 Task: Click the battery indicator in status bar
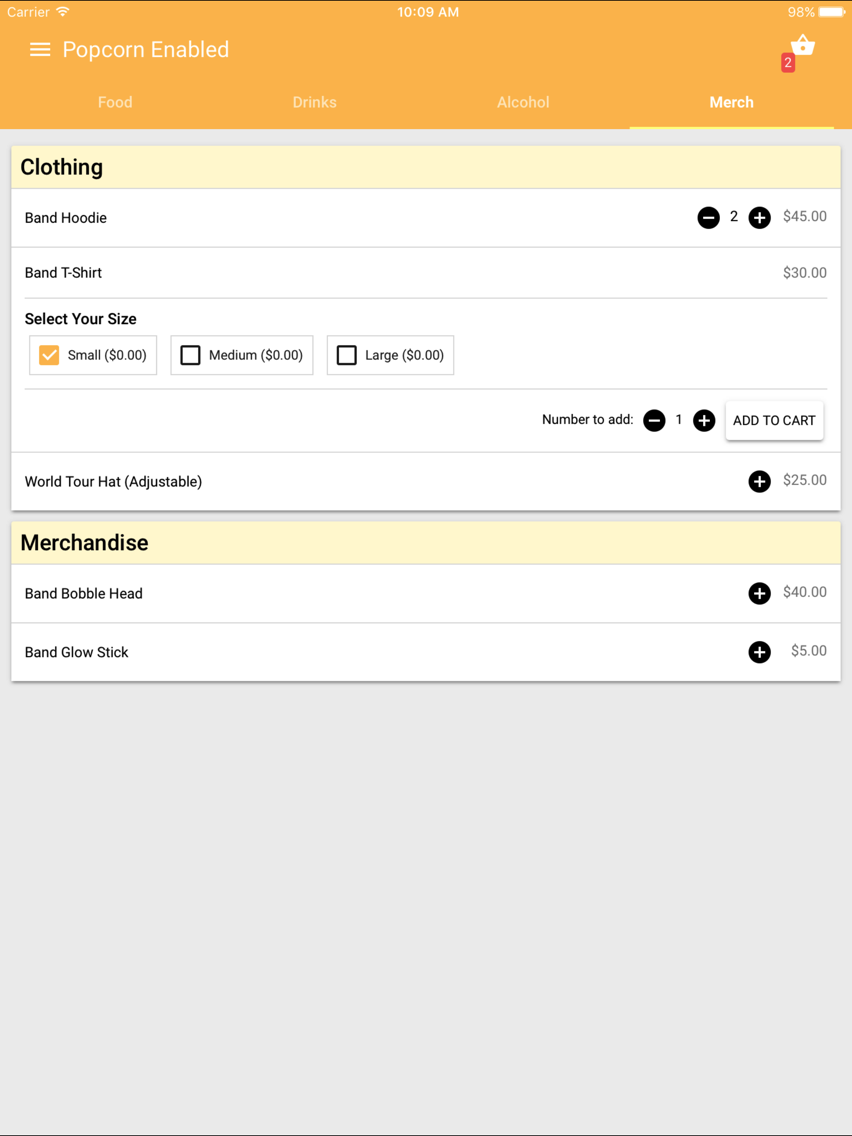click(x=832, y=12)
